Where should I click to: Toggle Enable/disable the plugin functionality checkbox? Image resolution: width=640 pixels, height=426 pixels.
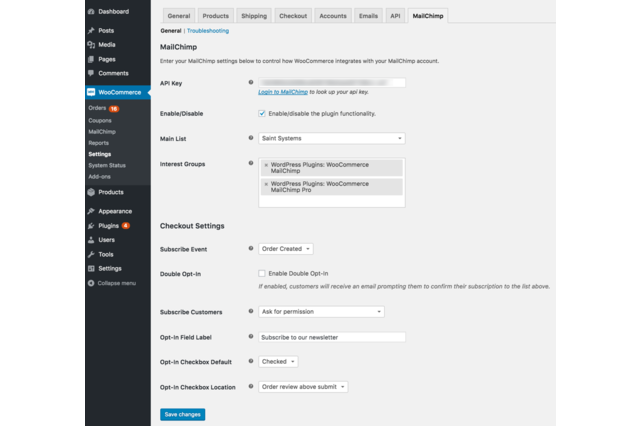pyautogui.click(x=262, y=113)
